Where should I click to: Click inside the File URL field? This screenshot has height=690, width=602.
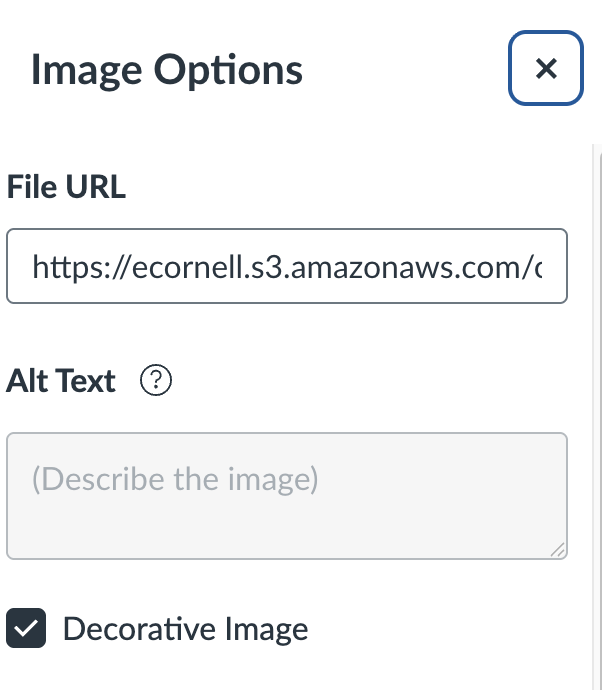click(286, 266)
